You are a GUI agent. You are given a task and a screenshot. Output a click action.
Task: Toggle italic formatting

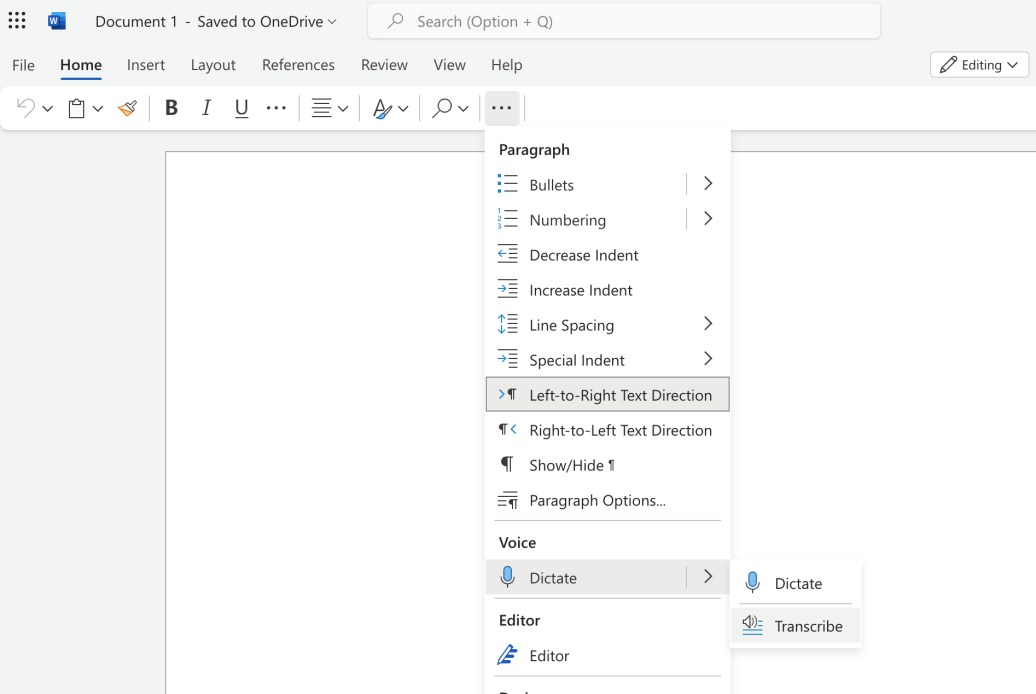tap(206, 107)
